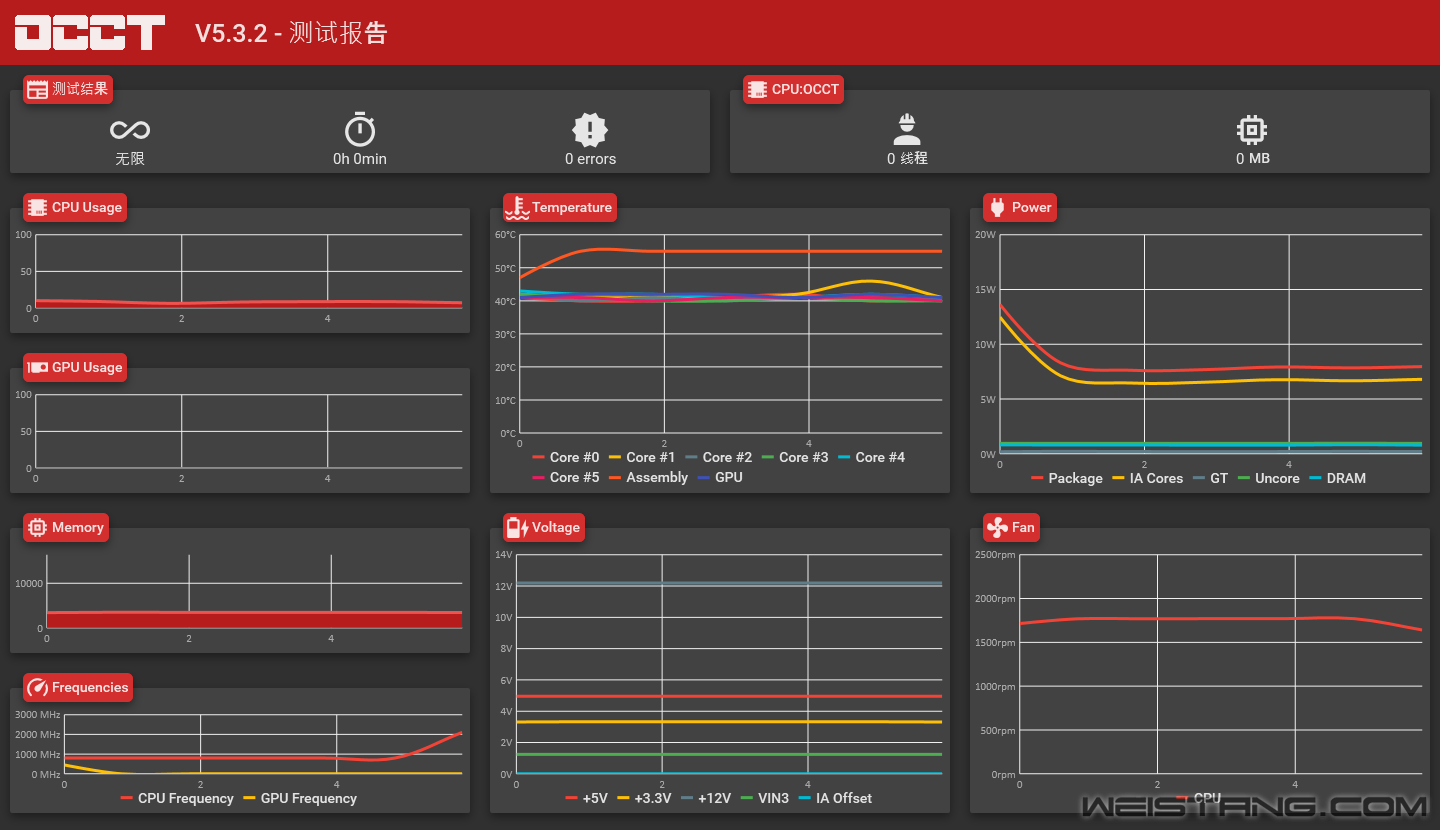Toggle DRAM power legend entry
Viewport: 1440px width, 830px height.
(1337, 478)
